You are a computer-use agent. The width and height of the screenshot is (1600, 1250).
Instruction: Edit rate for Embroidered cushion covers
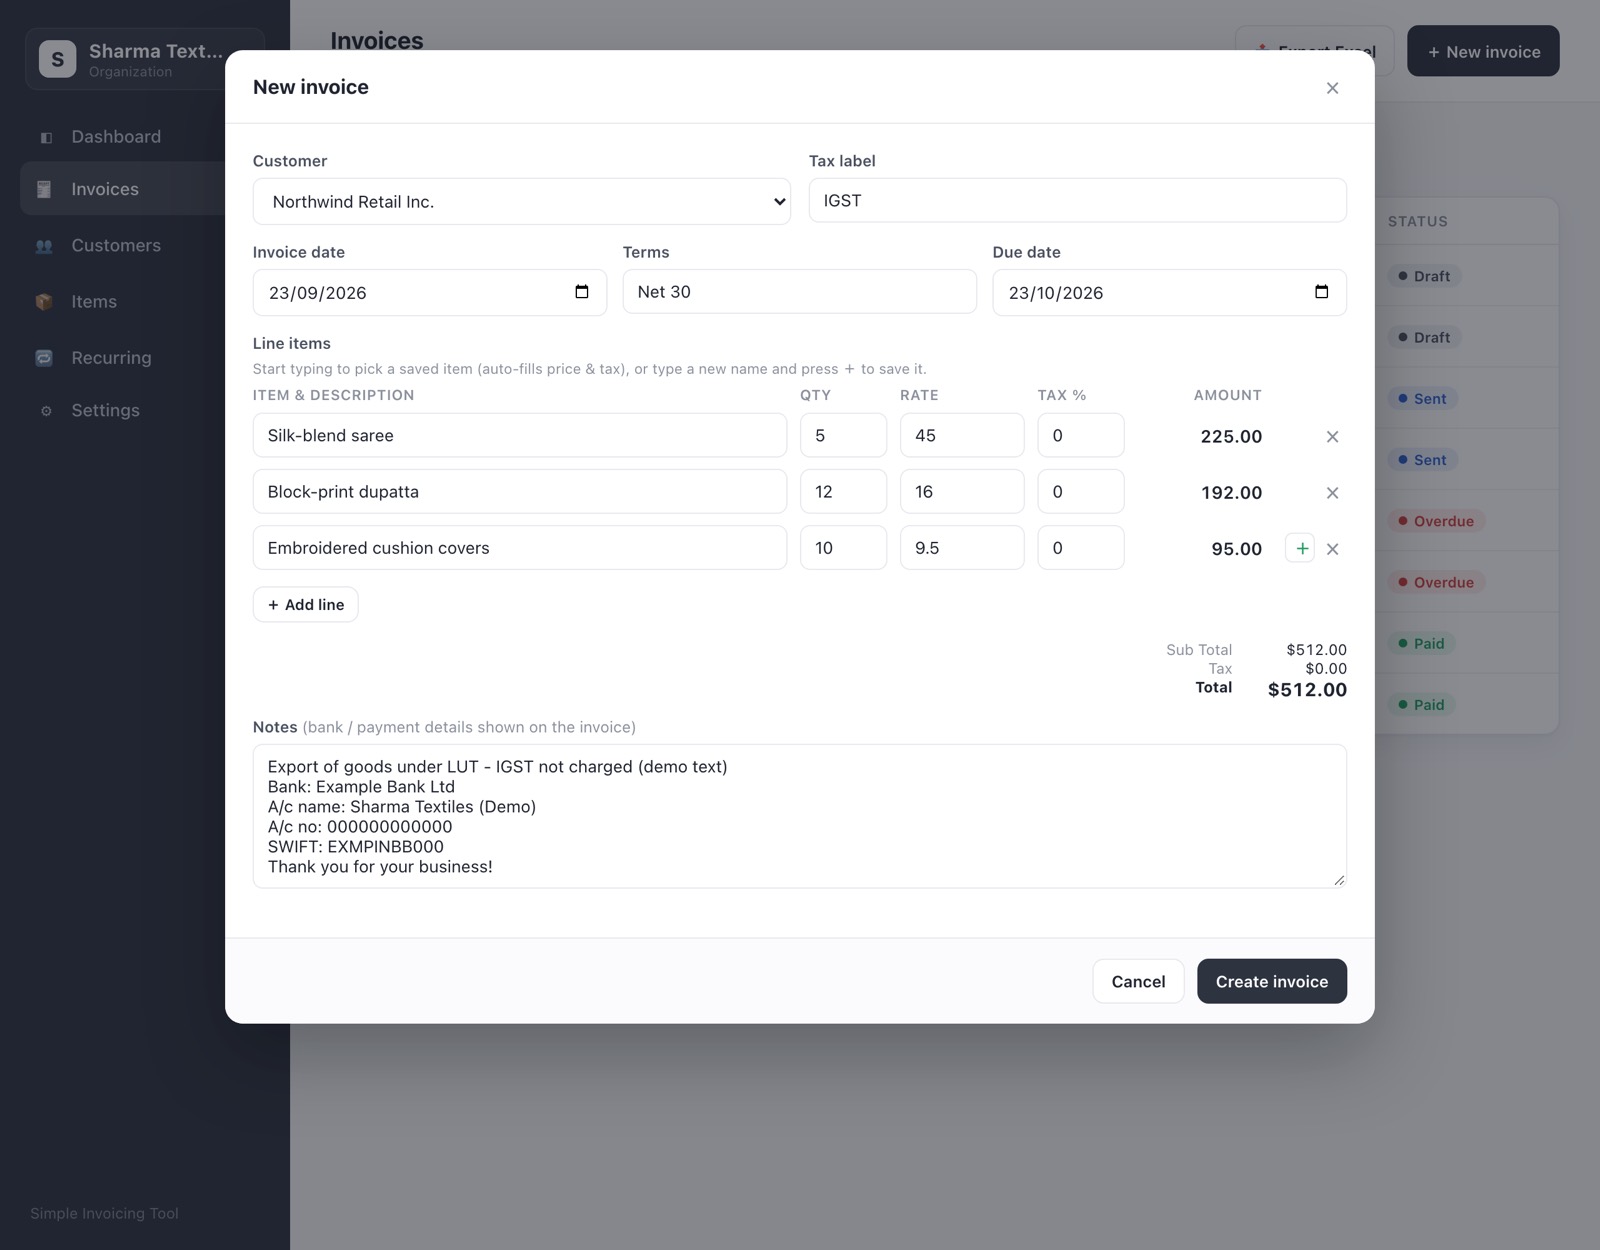click(x=962, y=547)
